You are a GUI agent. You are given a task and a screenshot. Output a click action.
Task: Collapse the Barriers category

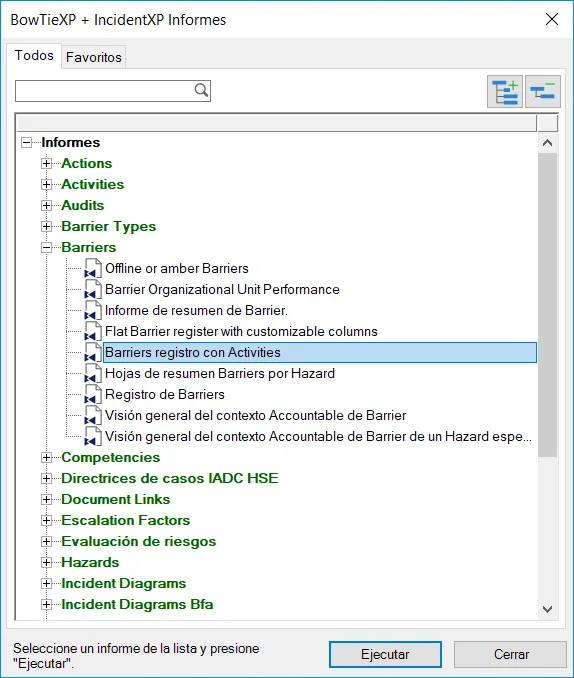(x=46, y=247)
